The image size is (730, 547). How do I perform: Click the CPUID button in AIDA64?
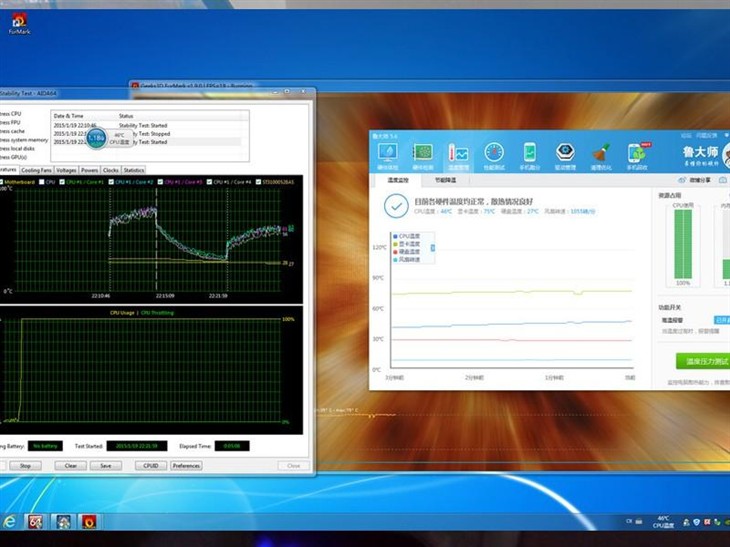pos(151,466)
